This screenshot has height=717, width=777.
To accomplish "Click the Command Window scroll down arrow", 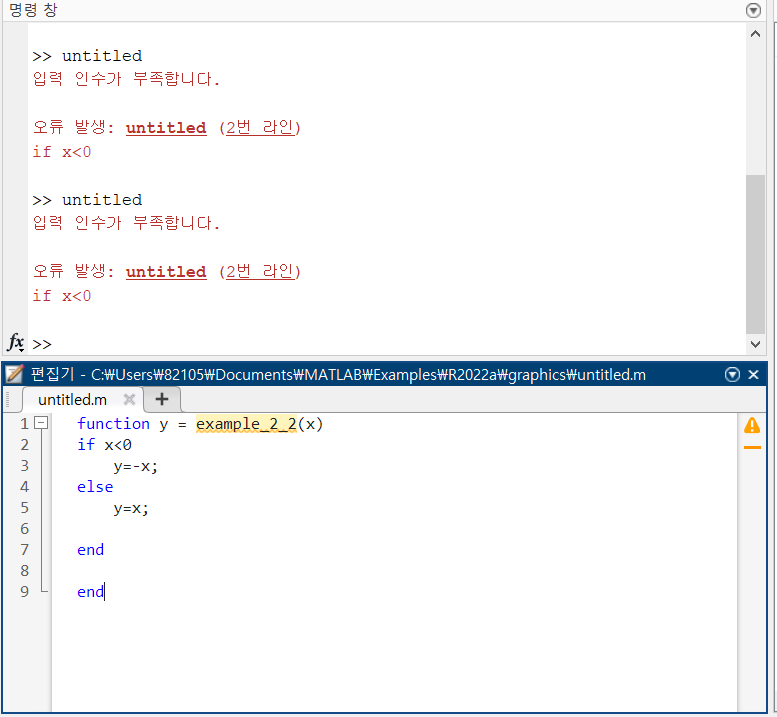I will coord(755,344).
